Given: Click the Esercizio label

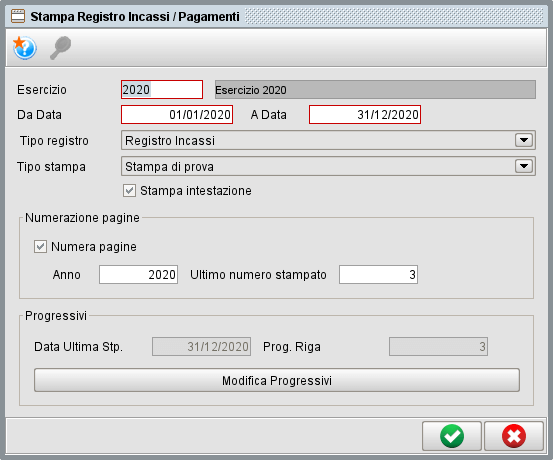Looking at the screenshot, I should point(42,90).
